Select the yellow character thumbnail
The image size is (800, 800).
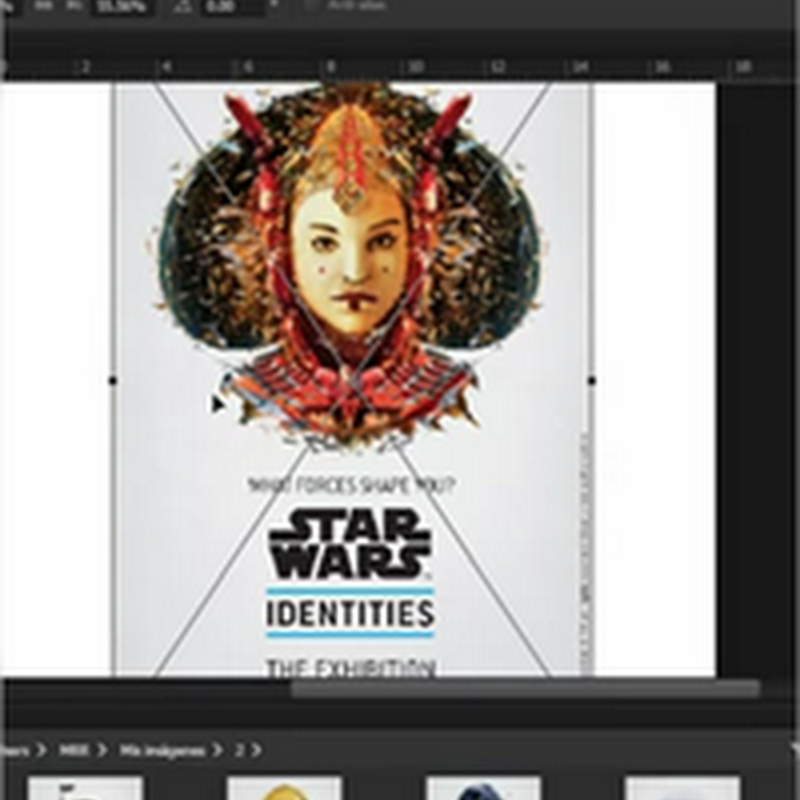click(284, 788)
